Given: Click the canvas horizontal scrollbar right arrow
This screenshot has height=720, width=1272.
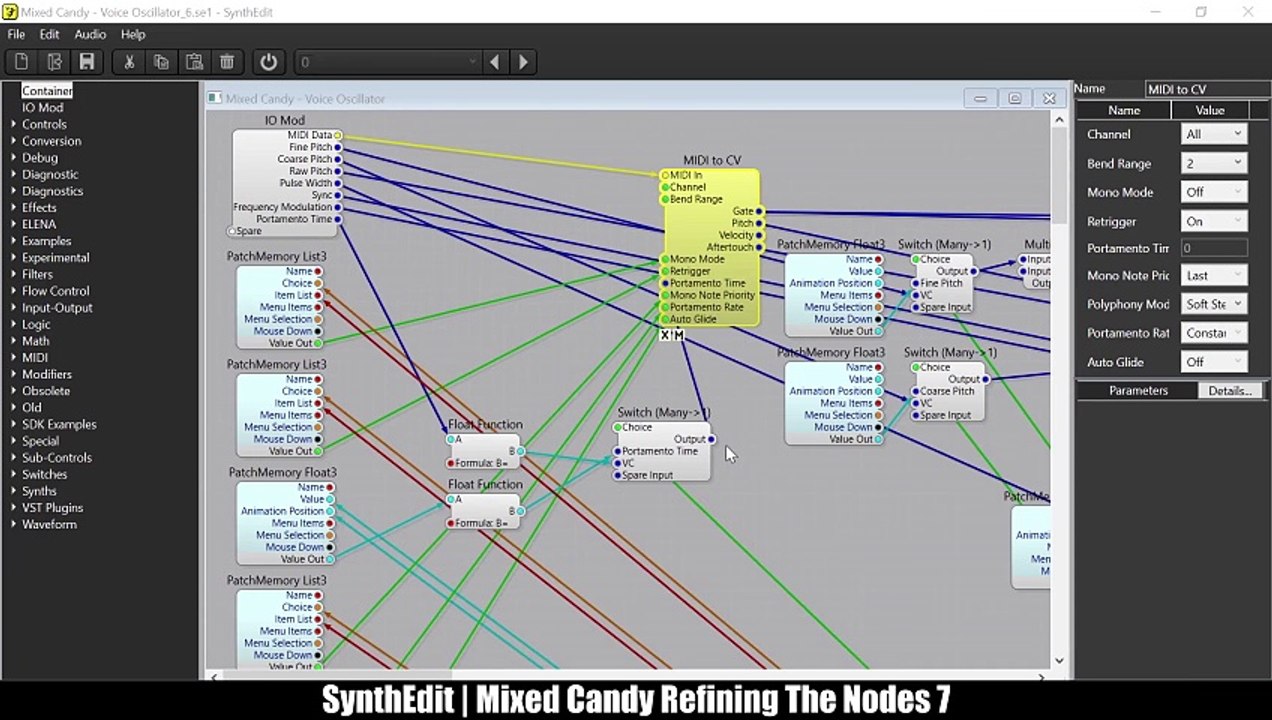Looking at the screenshot, I should click(x=1043, y=676).
